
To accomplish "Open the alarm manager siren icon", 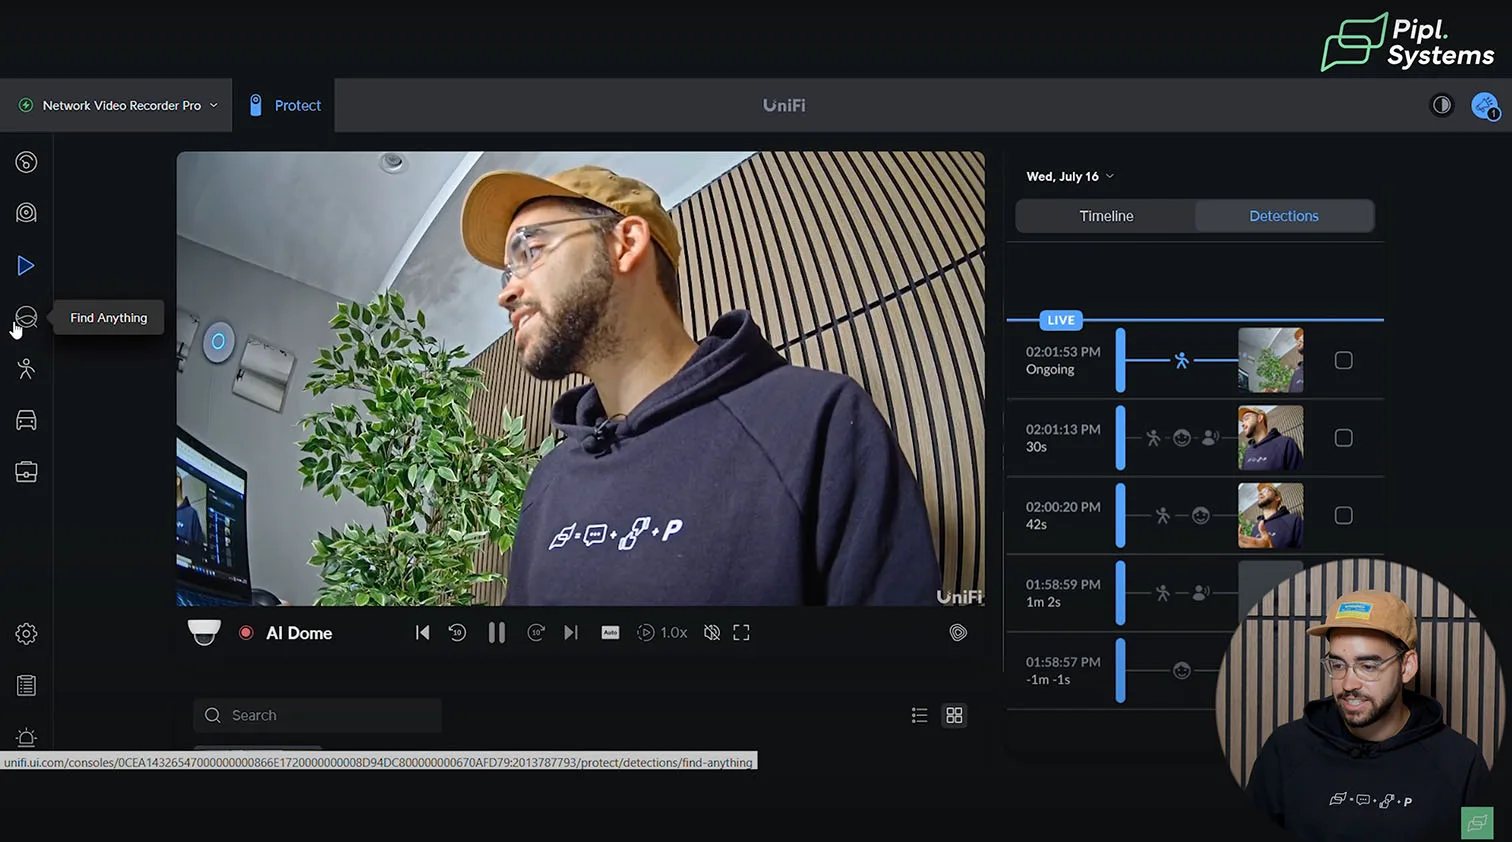I will click(x=26, y=738).
